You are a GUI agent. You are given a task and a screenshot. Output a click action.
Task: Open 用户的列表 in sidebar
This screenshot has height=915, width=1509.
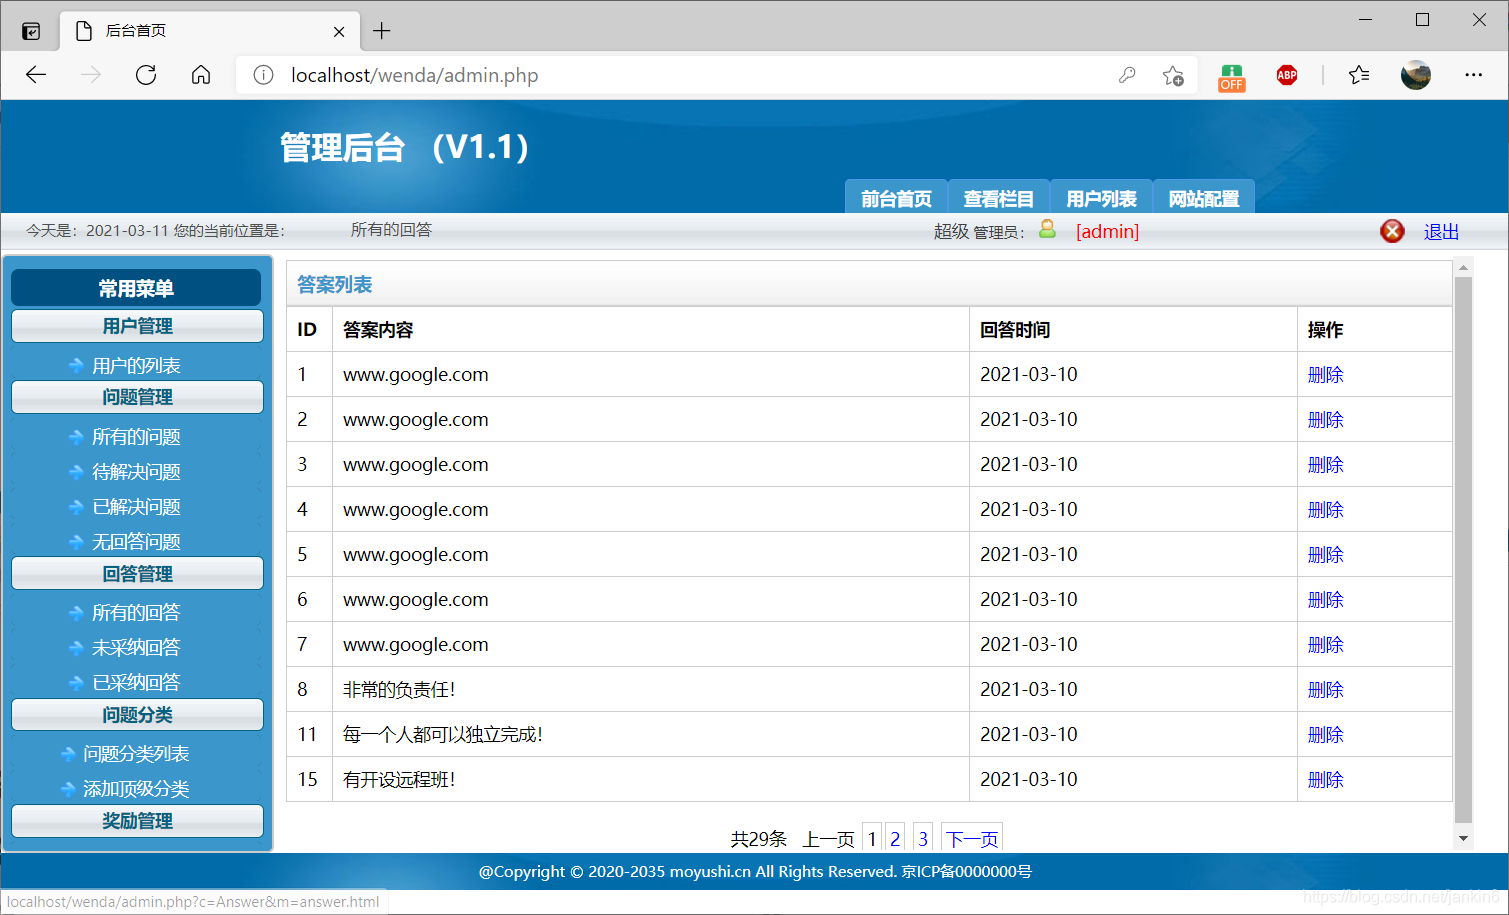pyautogui.click(x=136, y=366)
